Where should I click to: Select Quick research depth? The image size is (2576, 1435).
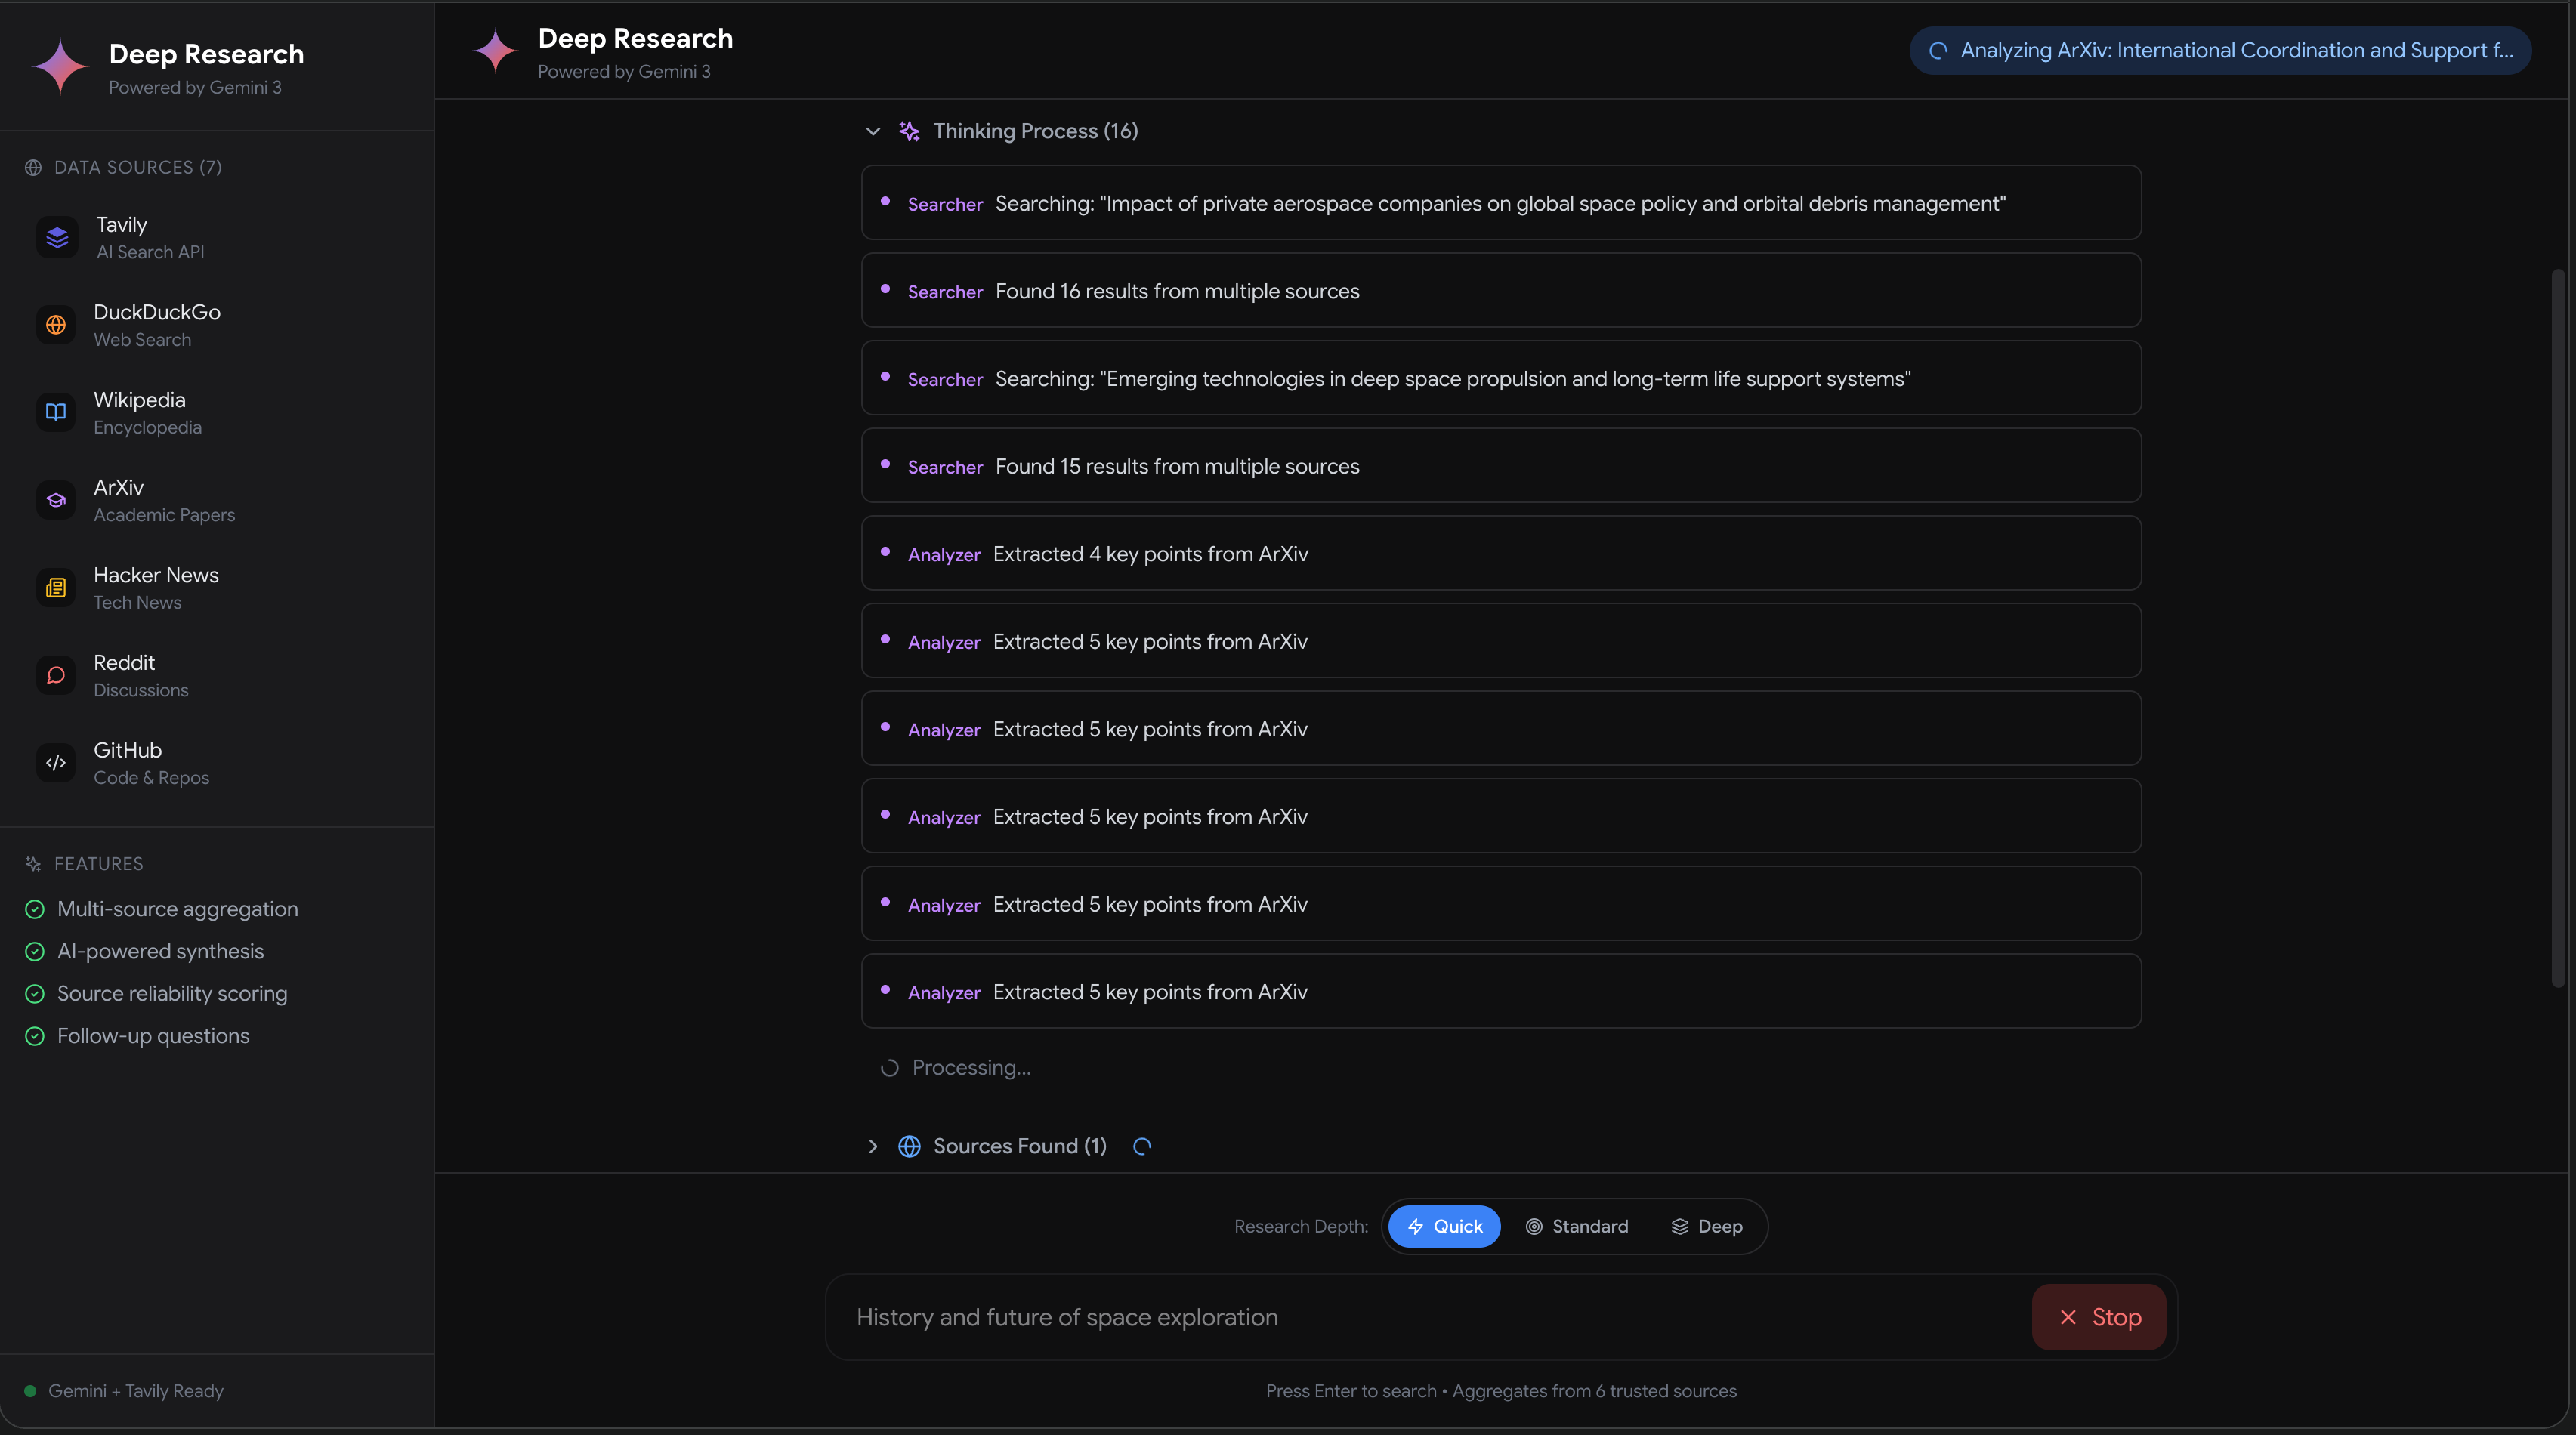click(x=1444, y=1226)
